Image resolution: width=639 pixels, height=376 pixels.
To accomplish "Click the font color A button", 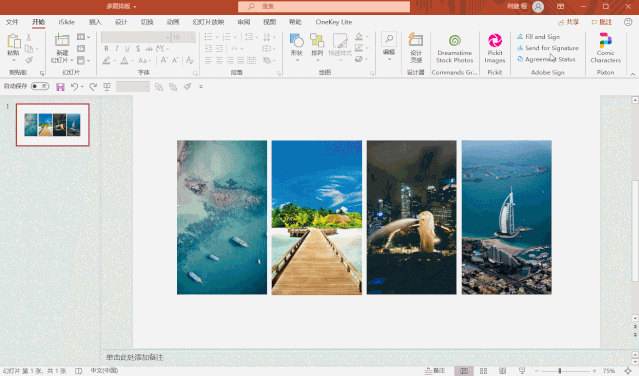I will point(124,60).
